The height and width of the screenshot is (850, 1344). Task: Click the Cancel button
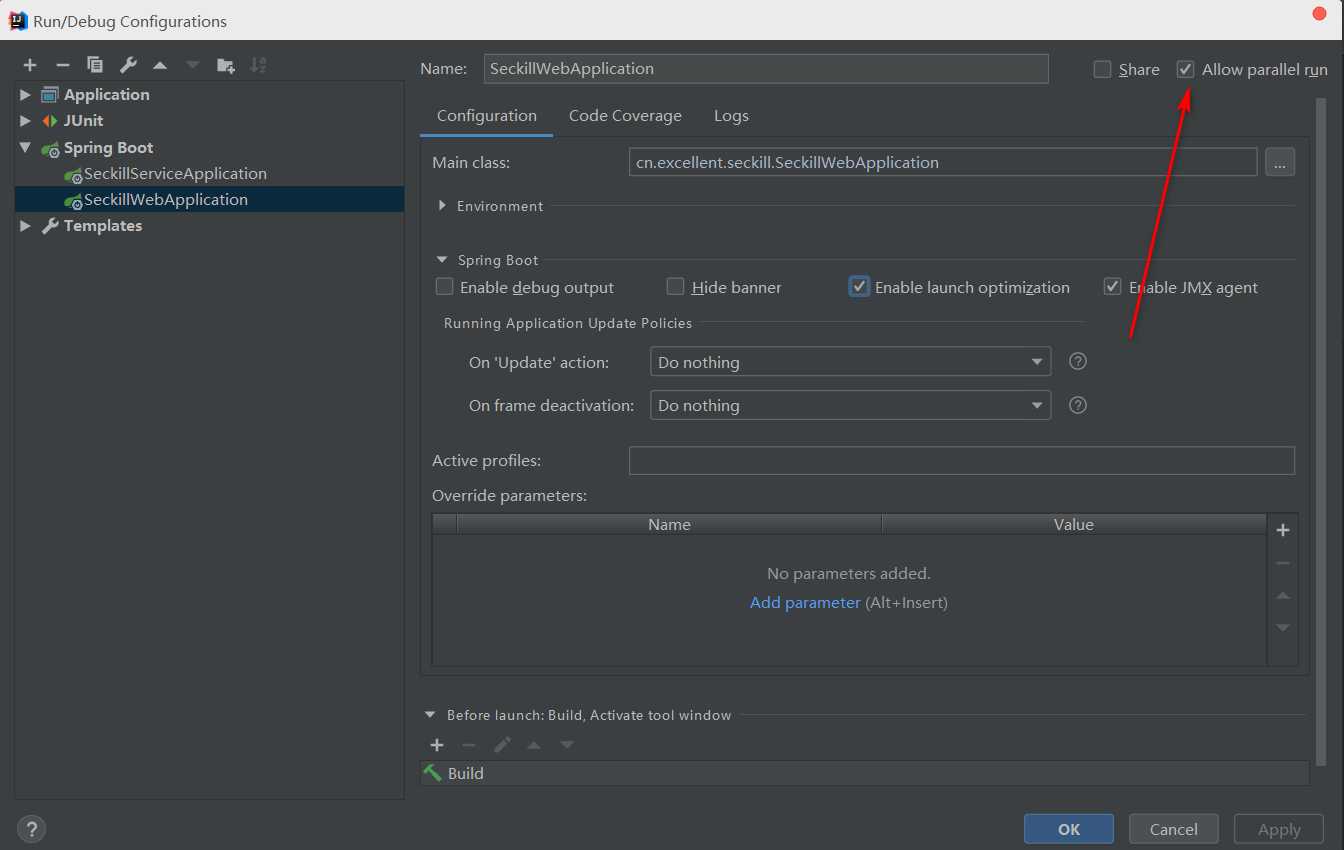[x=1174, y=829]
